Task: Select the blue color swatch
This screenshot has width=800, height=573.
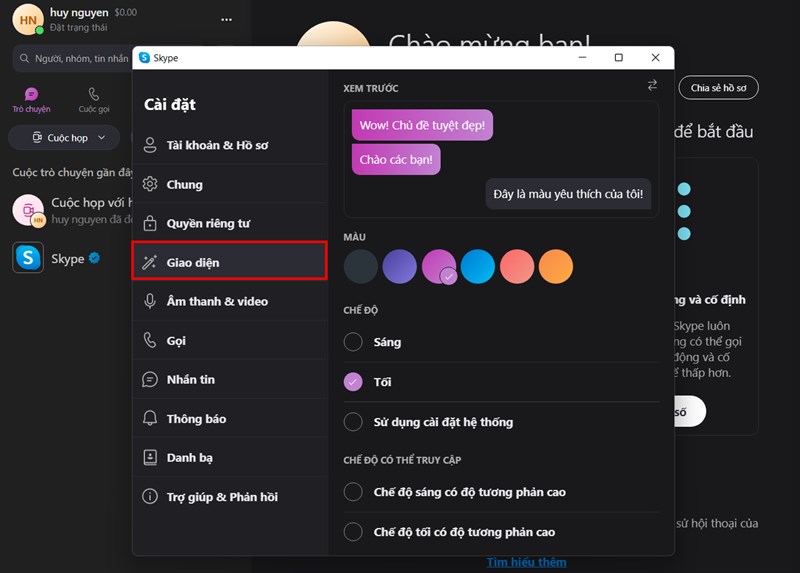Action: [478, 266]
